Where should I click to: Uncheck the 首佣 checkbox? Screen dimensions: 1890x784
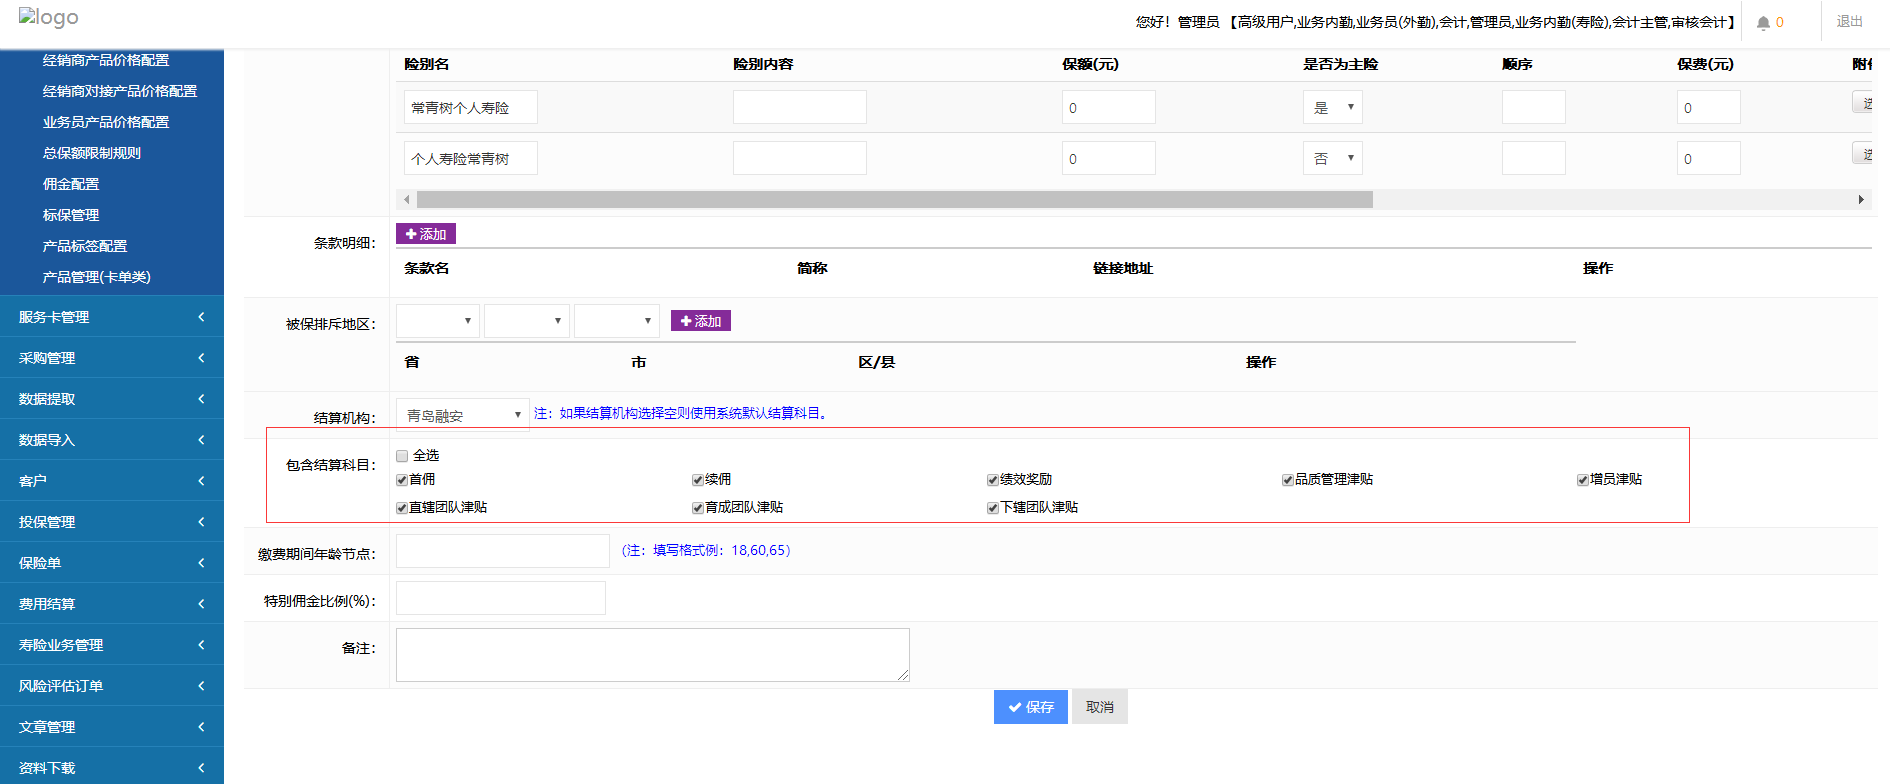pyautogui.click(x=402, y=480)
